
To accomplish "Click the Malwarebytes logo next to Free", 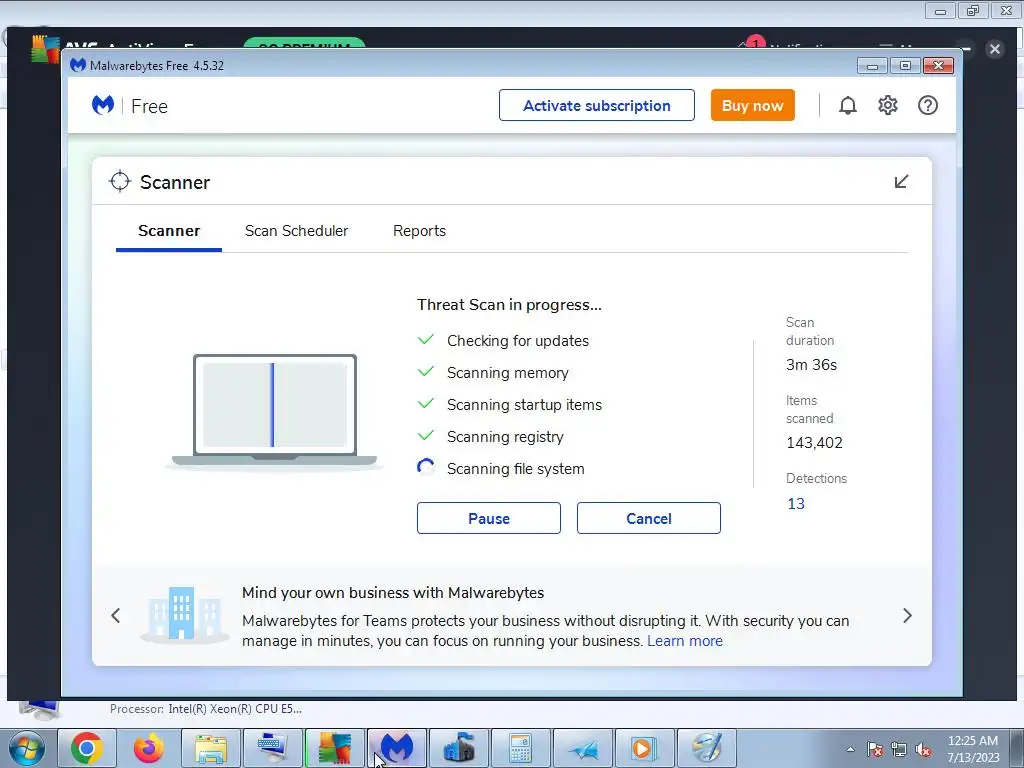I will coord(103,105).
